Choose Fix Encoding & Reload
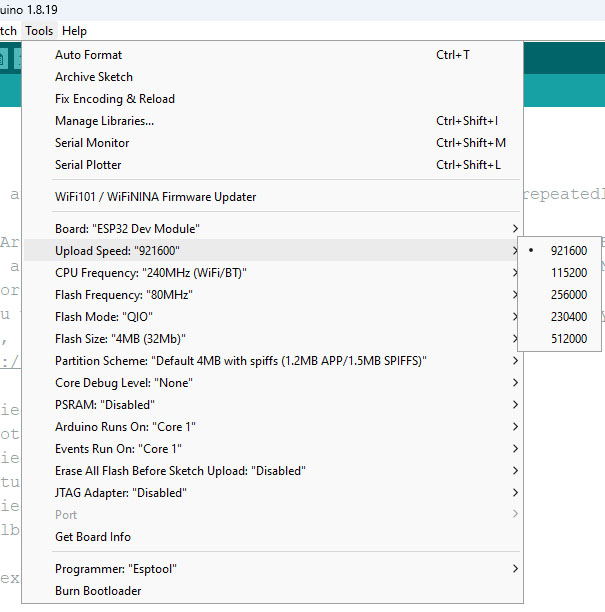This screenshot has width=605, height=612. [115, 99]
